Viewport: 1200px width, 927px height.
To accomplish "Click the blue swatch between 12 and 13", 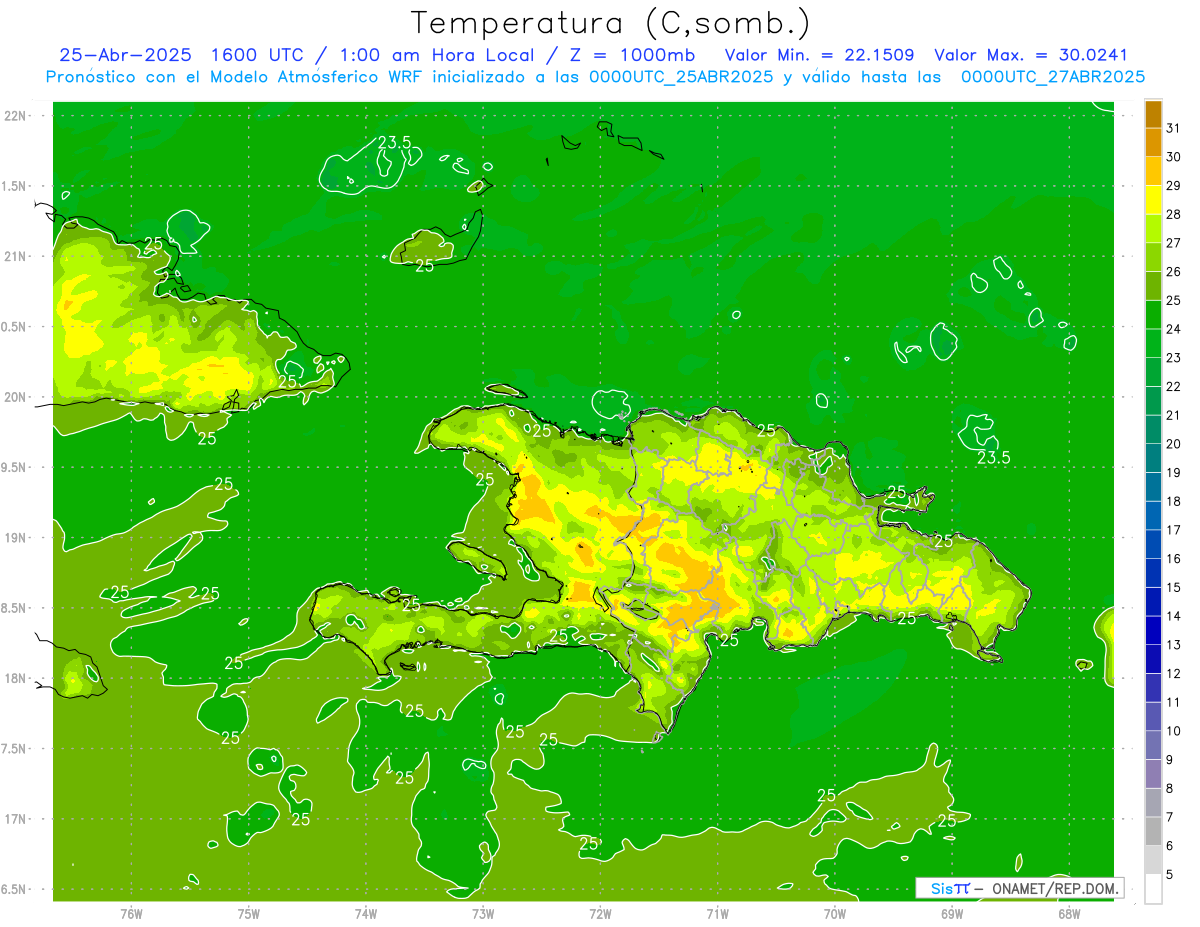I will (x=1153, y=659).
